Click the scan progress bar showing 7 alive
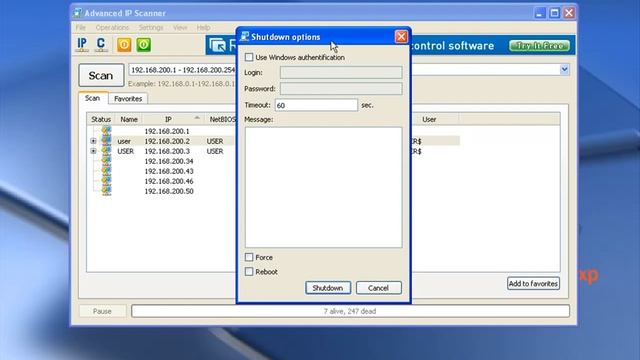 (350, 311)
